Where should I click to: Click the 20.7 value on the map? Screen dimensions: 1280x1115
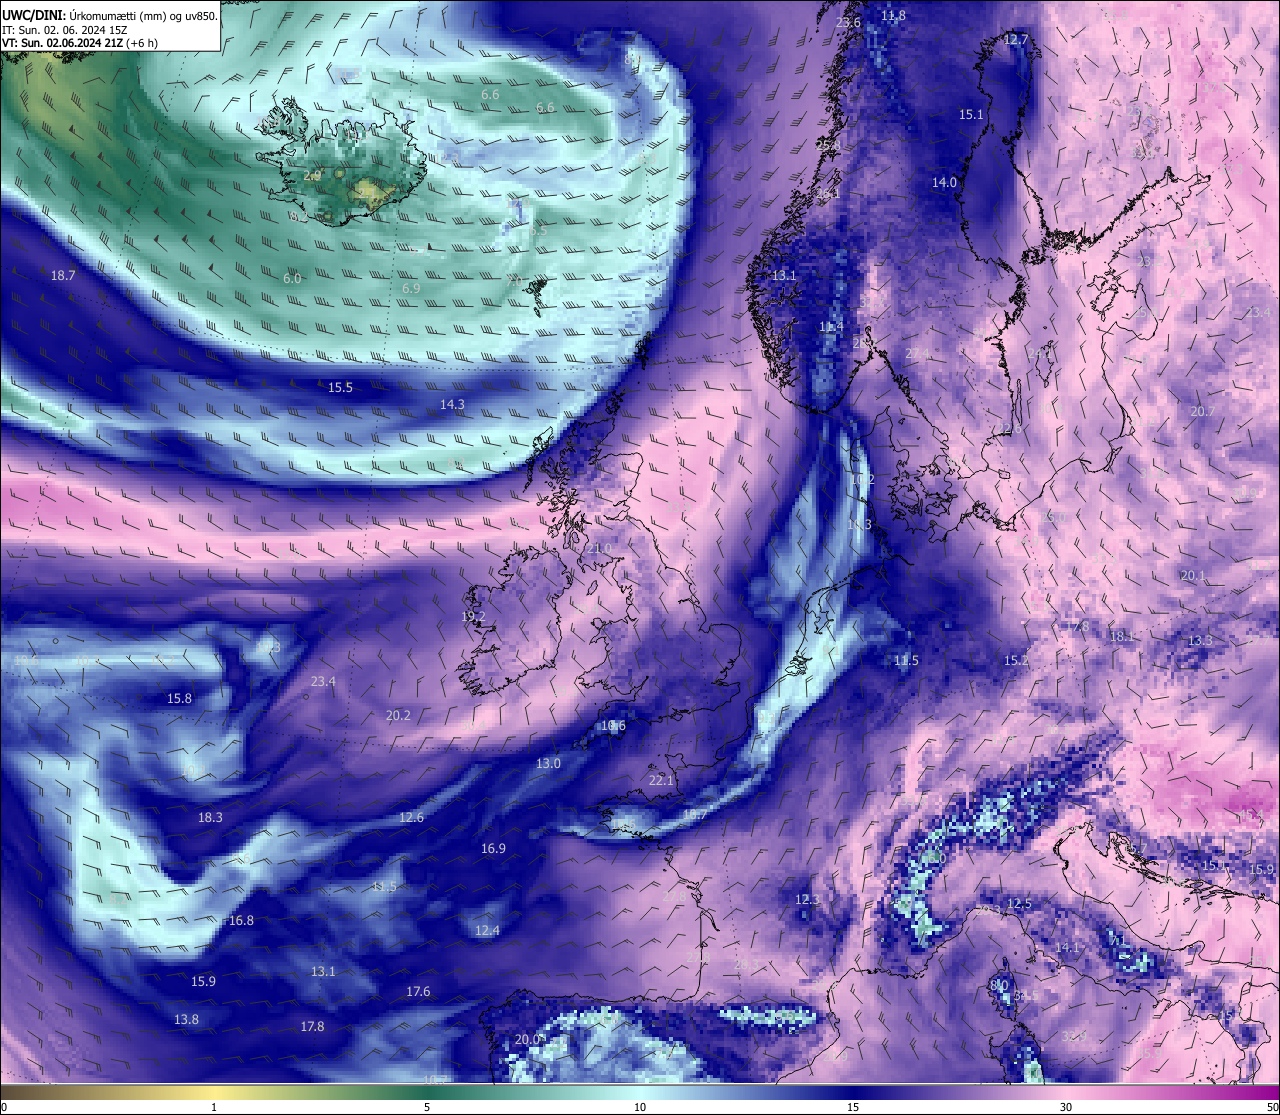[x=1202, y=411]
